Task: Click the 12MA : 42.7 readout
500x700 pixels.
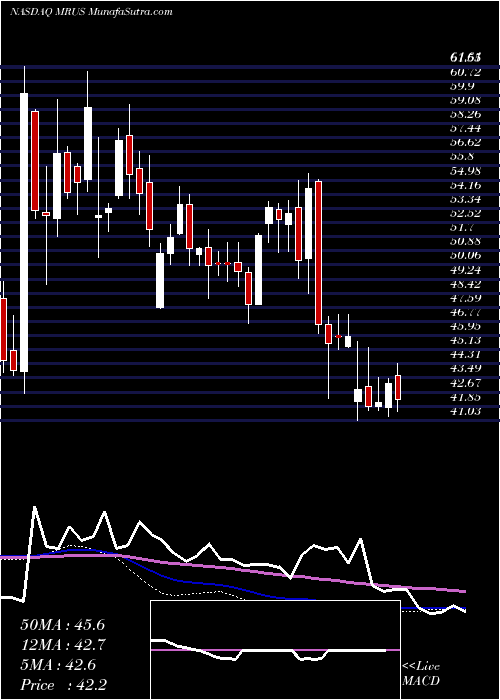Action: (62, 645)
